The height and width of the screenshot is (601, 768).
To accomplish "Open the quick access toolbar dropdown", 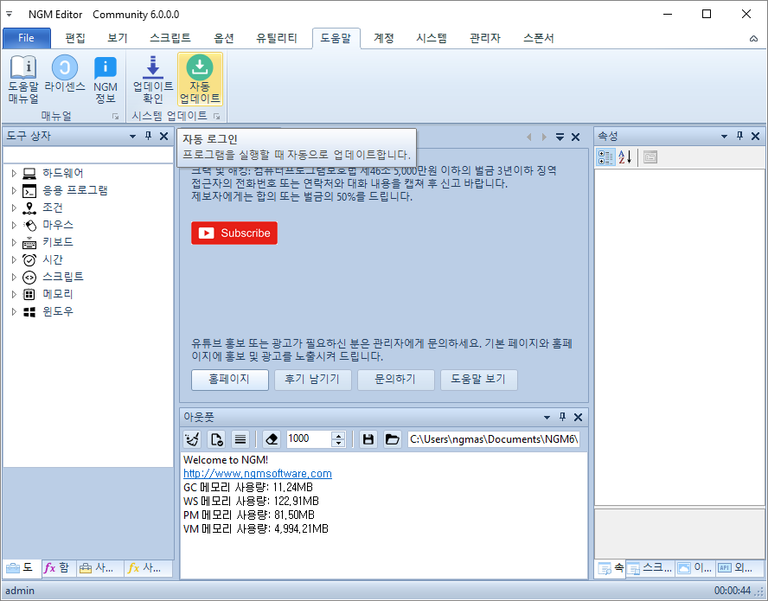I will pyautogui.click(x=9, y=14).
